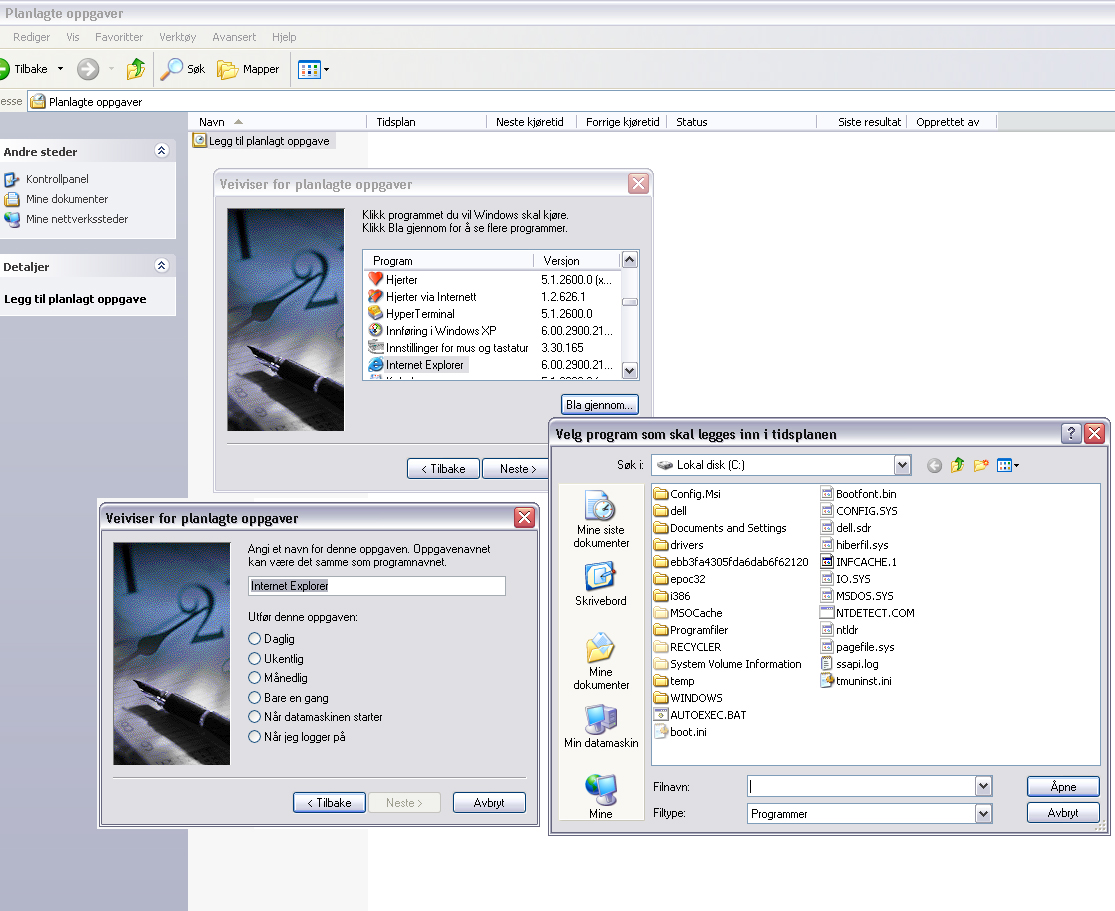
Task: Click the Bla gjennom... button
Action: pos(599,405)
